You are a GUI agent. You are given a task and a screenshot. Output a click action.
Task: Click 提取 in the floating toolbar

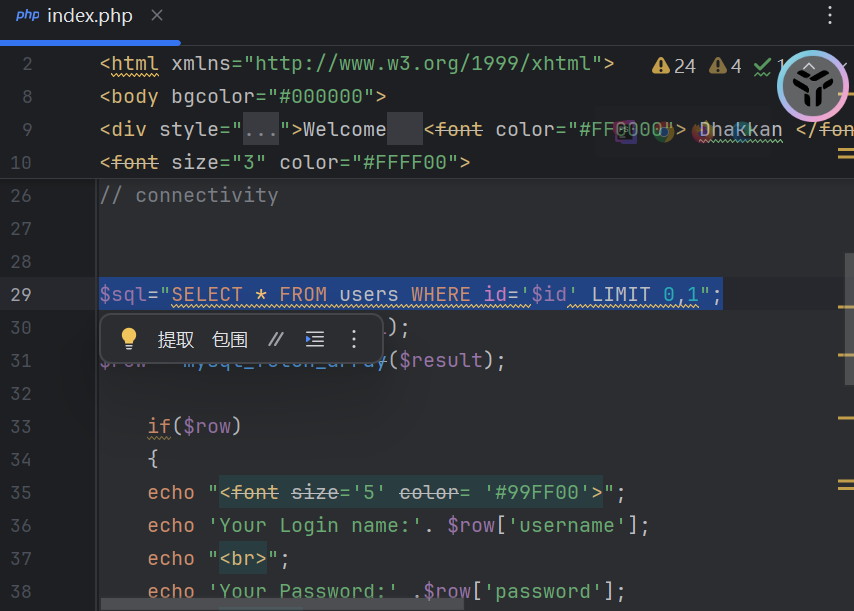click(x=175, y=339)
